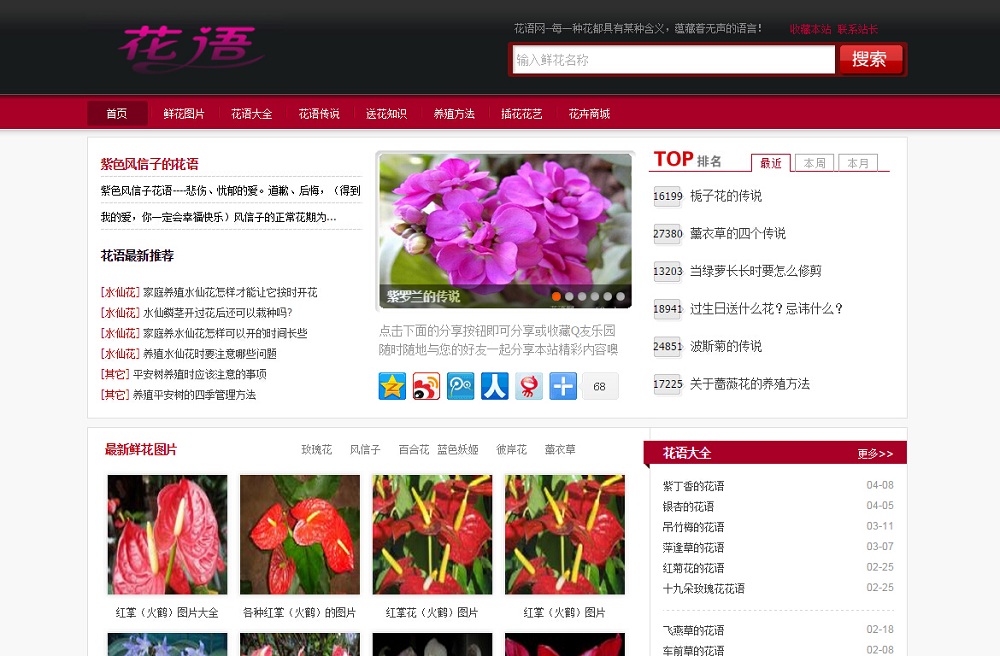Image resolution: width=1000 pixels, height=656 pixels.
Task: Switch TOP ranking to the 本月 tab
Action: [858, 163]
